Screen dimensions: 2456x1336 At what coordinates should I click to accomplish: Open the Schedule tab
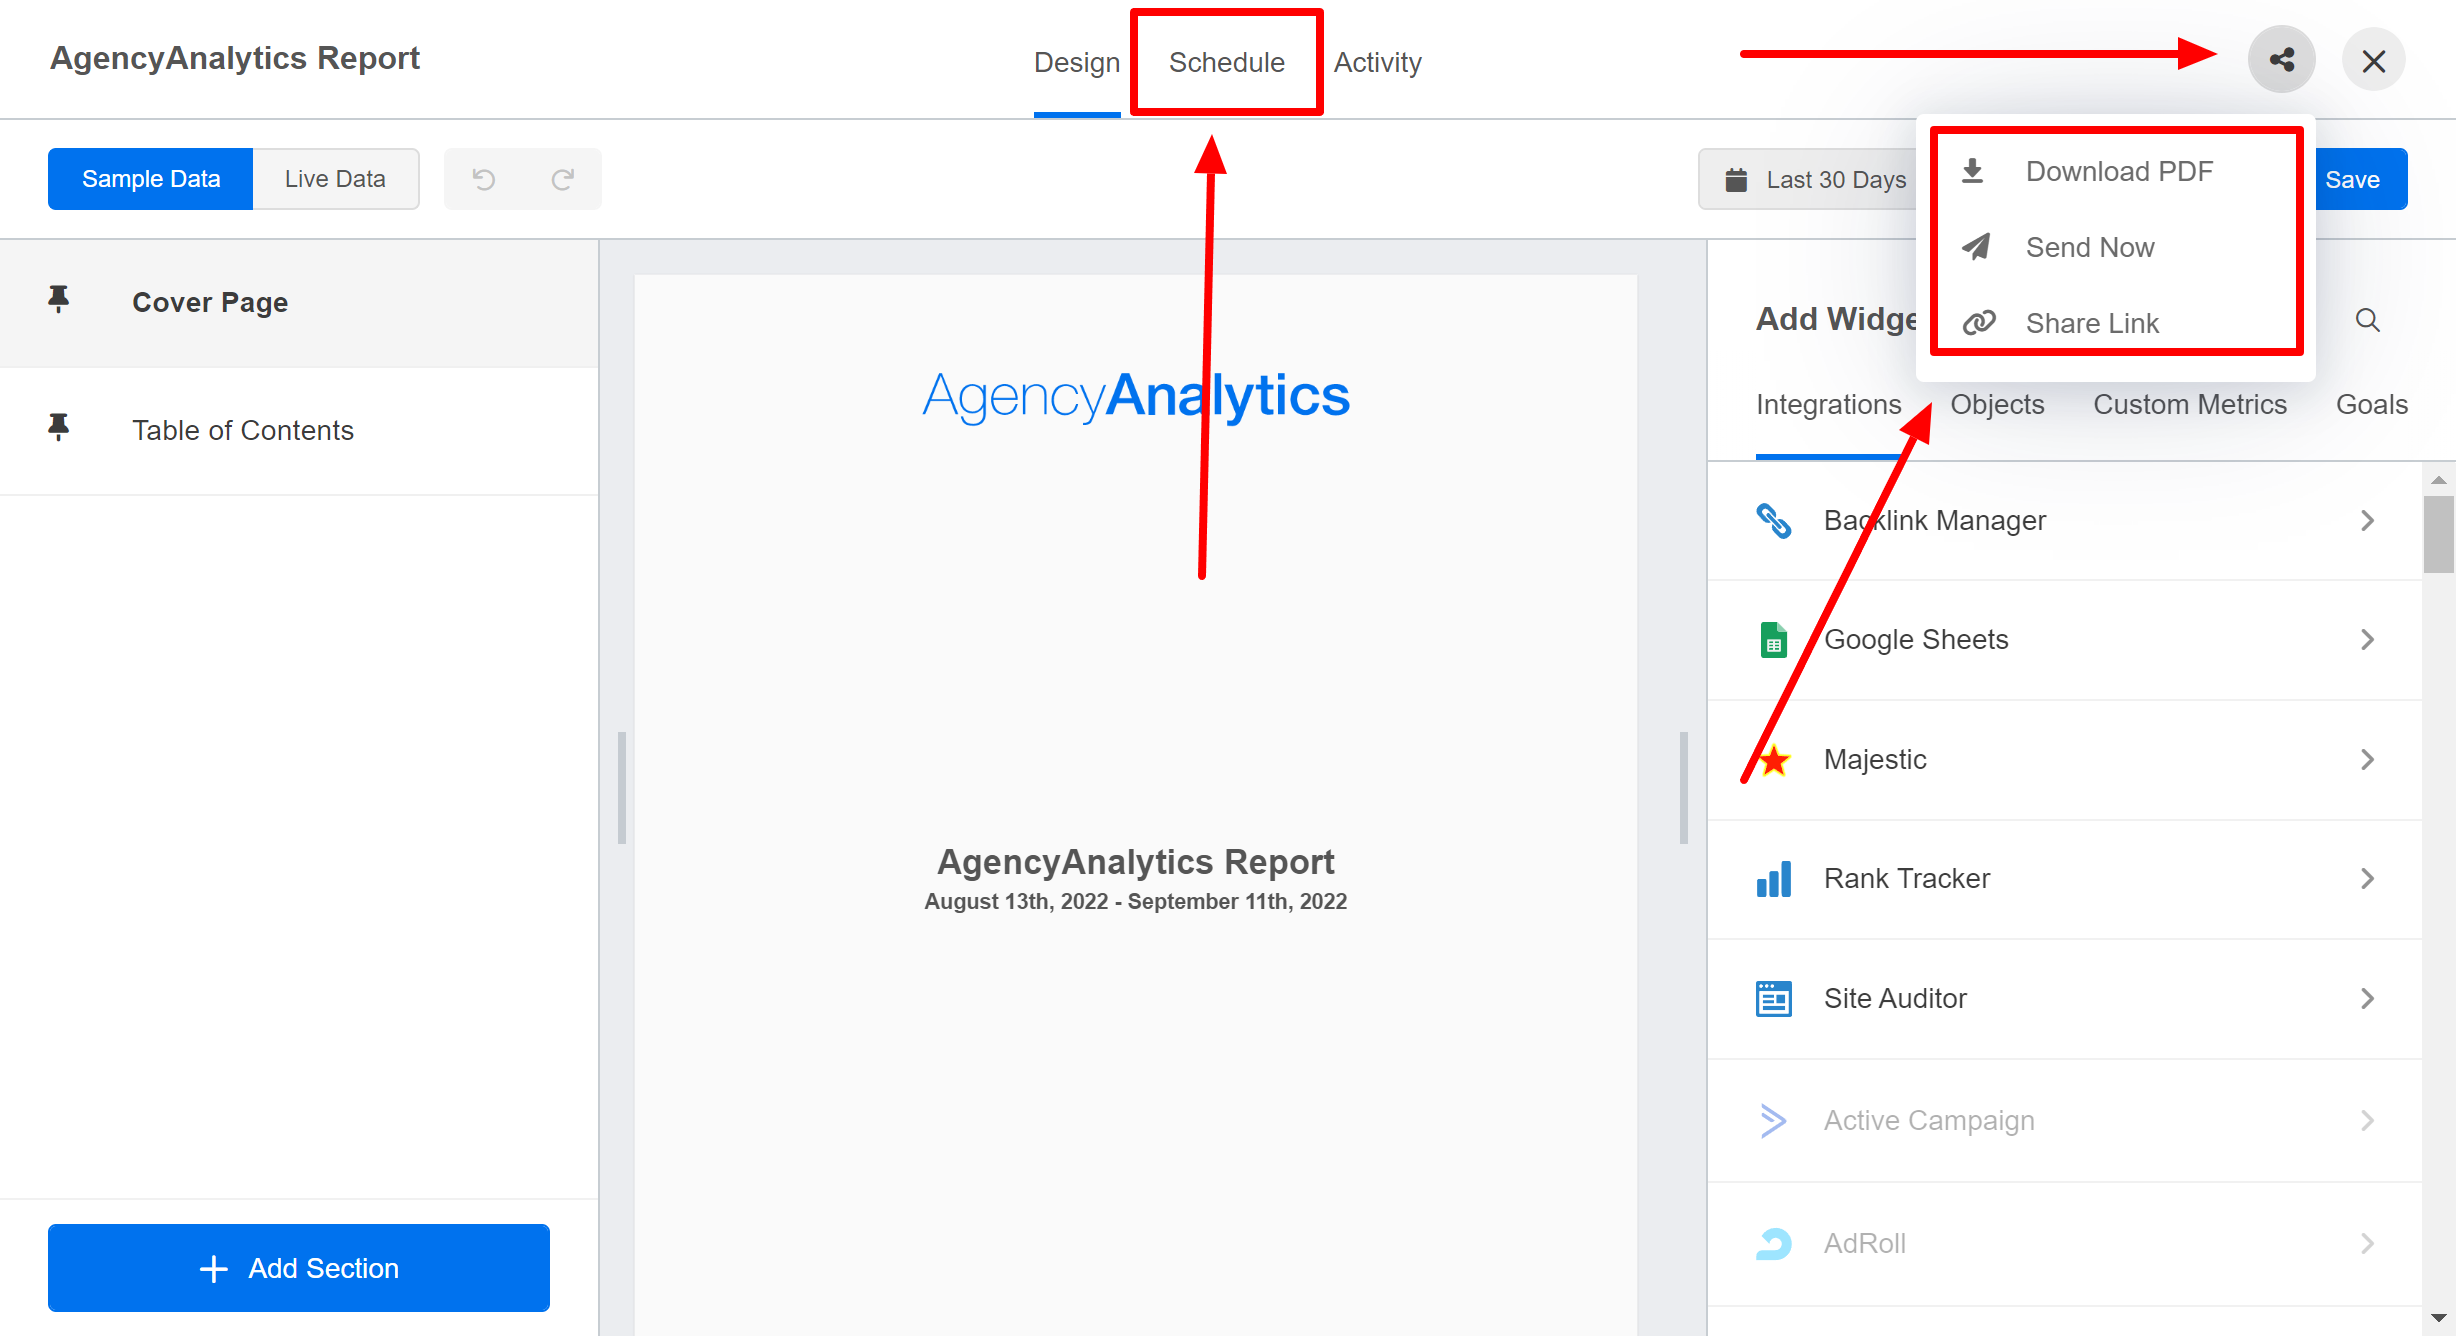[x=1226, y=62]
